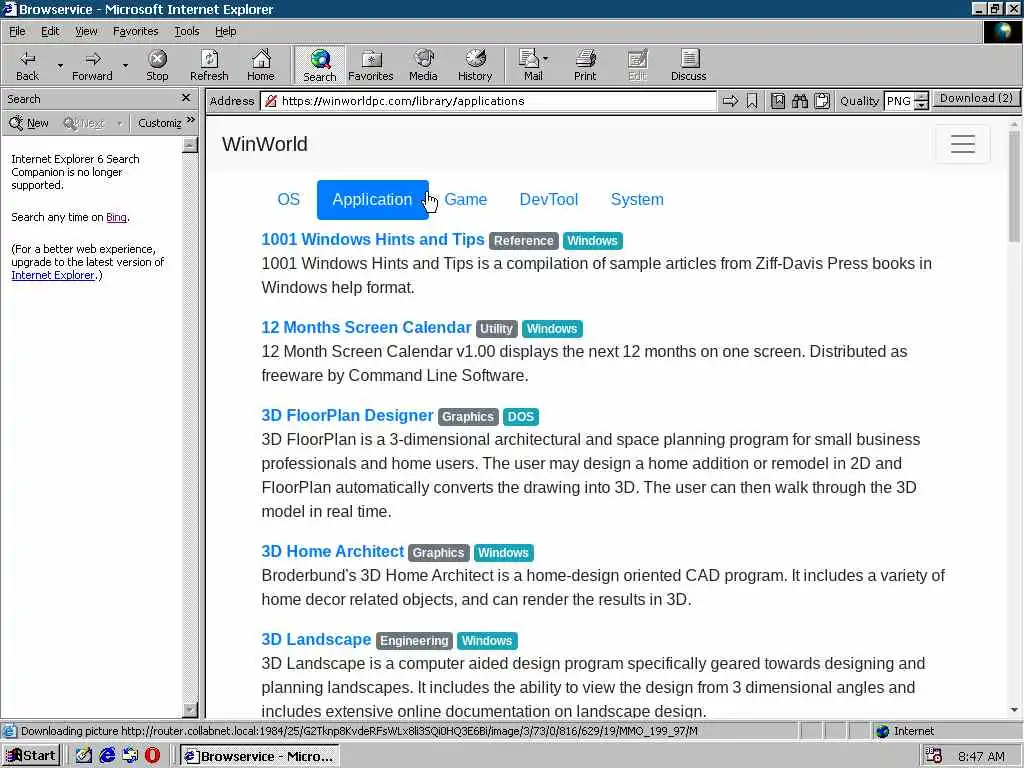Open the View menu
This screenshot has height=768, width=1024.
[86, 31]
